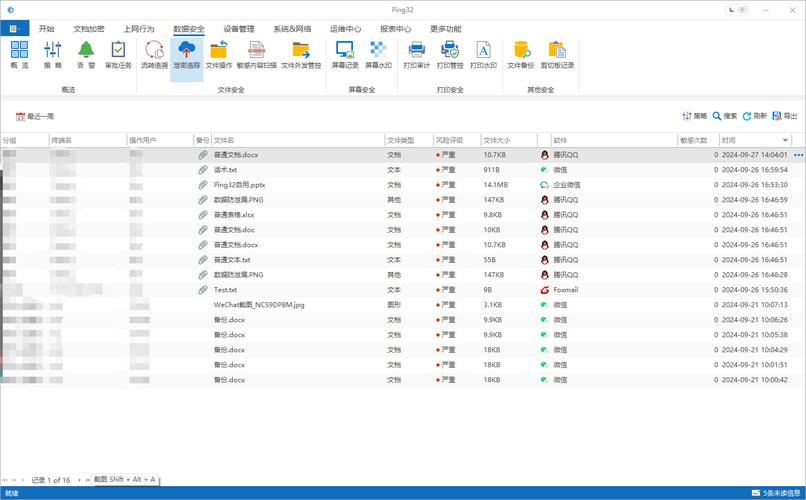Viewport: 806px width, 500px height.
Task: Open the 屏幕记录 monitor icon
Action: [x=345, y=49]
